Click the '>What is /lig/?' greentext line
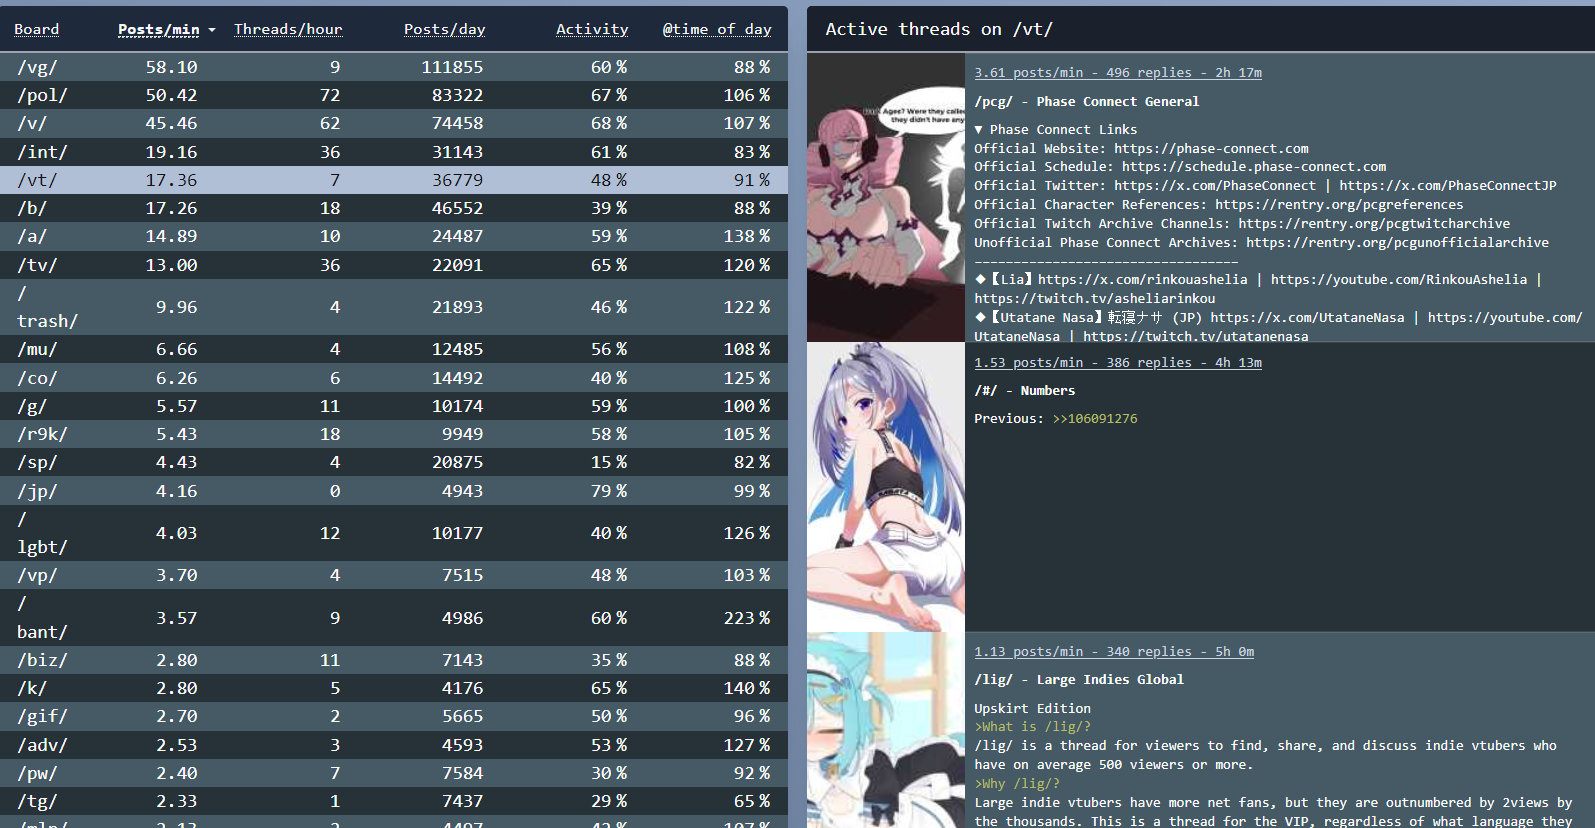This screenshot has height=828, width=1595. pos(1033,727)
